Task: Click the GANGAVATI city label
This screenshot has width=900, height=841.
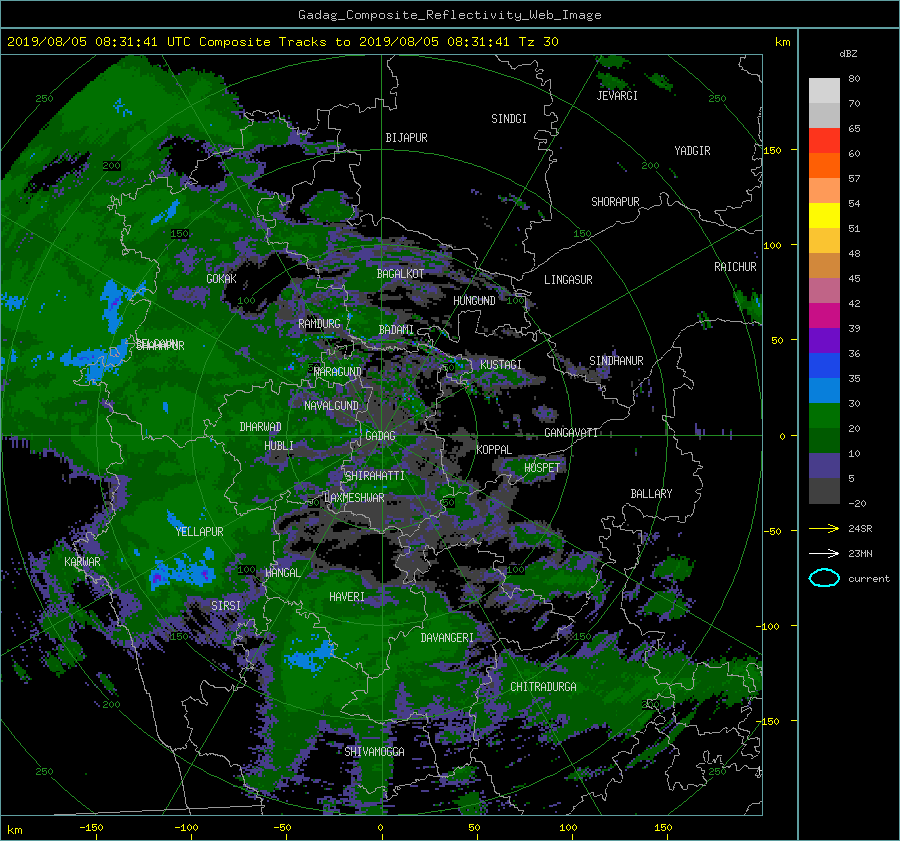Action: click(571, 433)
